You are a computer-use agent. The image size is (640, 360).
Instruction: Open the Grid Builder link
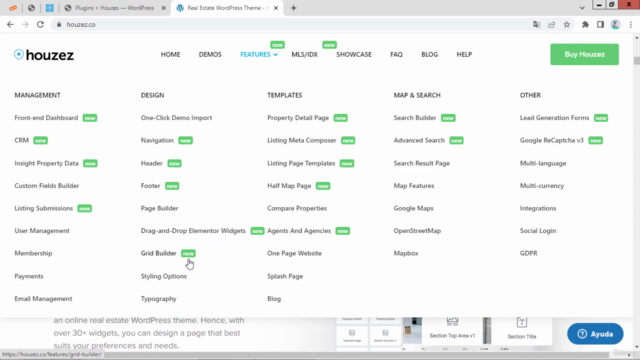(x=158, y=253)
